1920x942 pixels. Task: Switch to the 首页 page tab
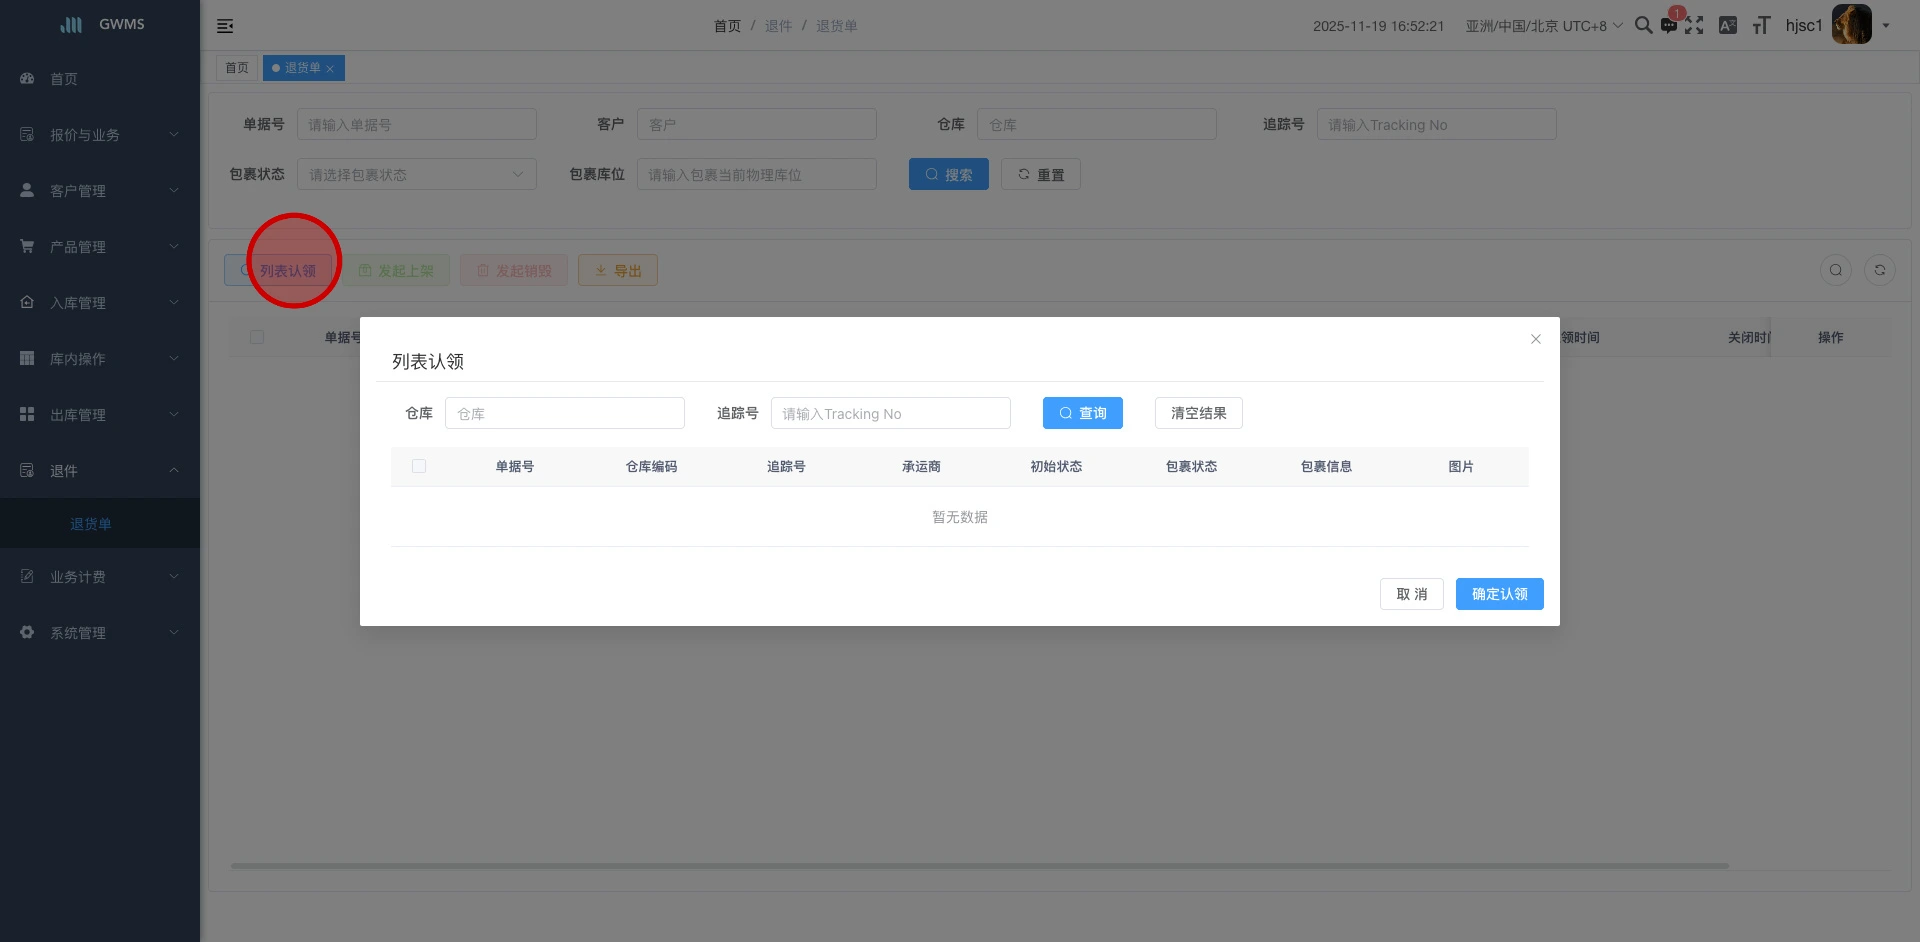click(x=237, y=68)
